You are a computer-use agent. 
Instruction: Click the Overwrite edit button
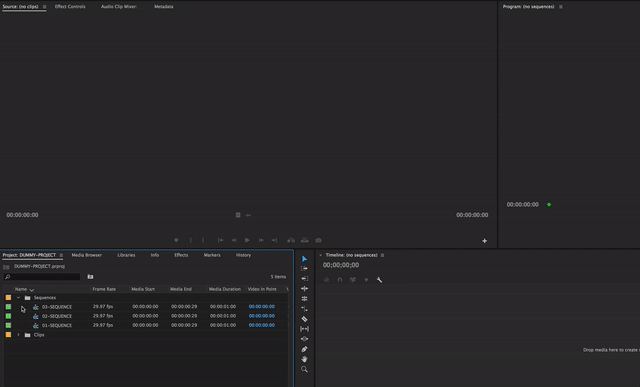click(x=304, y=240)
